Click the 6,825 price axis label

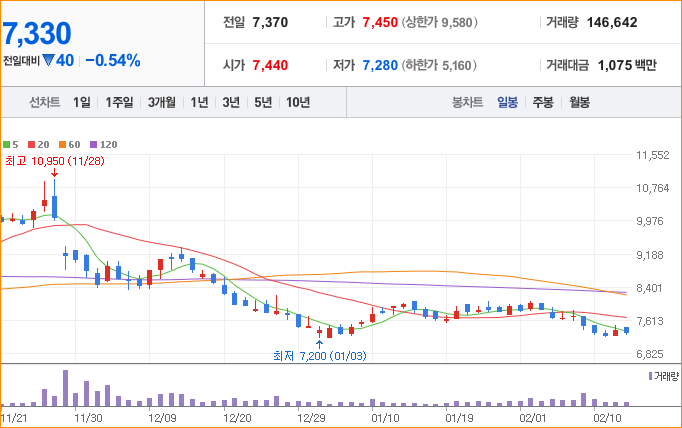point(650,354)
